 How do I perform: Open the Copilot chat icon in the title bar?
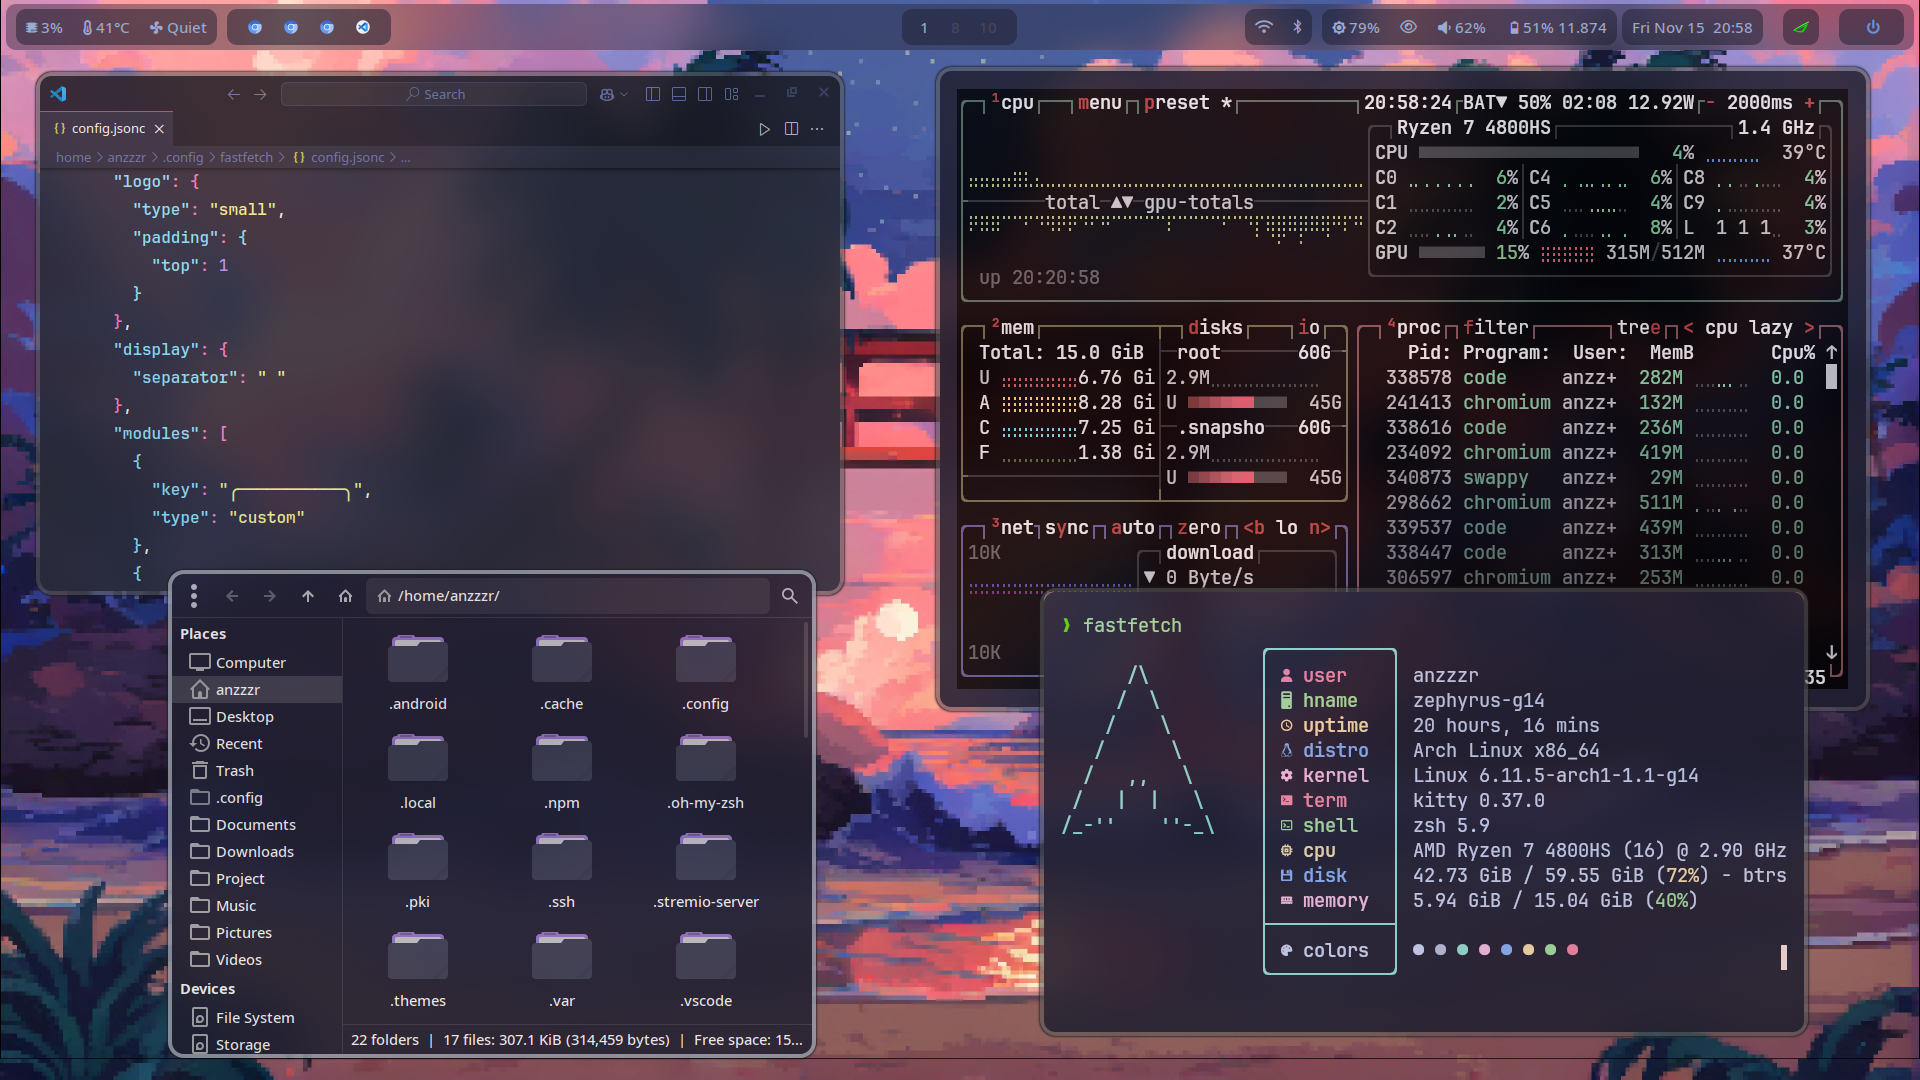point(606,94)
